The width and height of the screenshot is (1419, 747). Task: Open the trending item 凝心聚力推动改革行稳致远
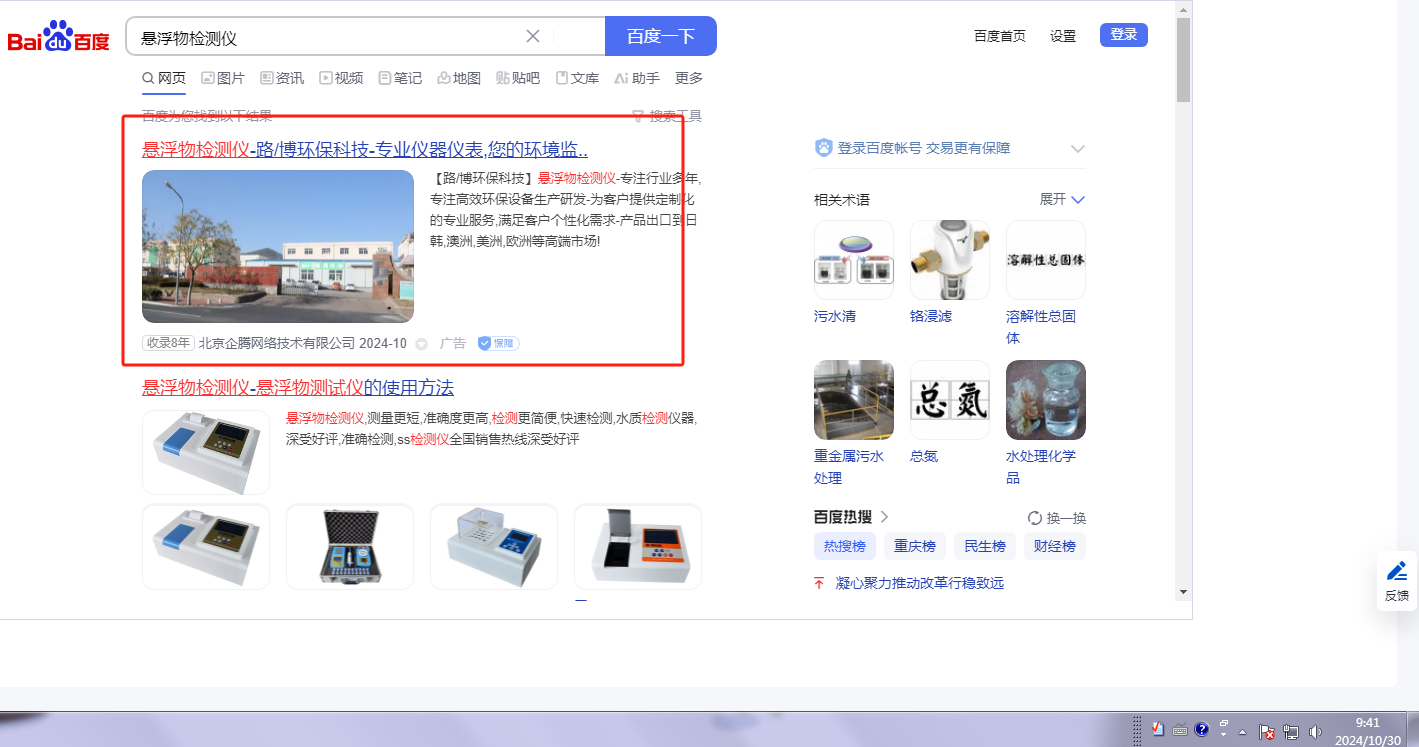click(x=920, y=582)
